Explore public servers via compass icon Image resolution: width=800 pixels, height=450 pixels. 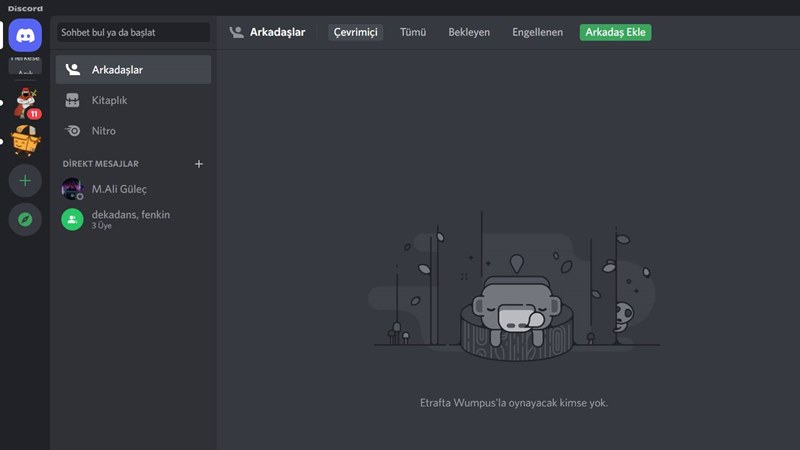point(25,219)
